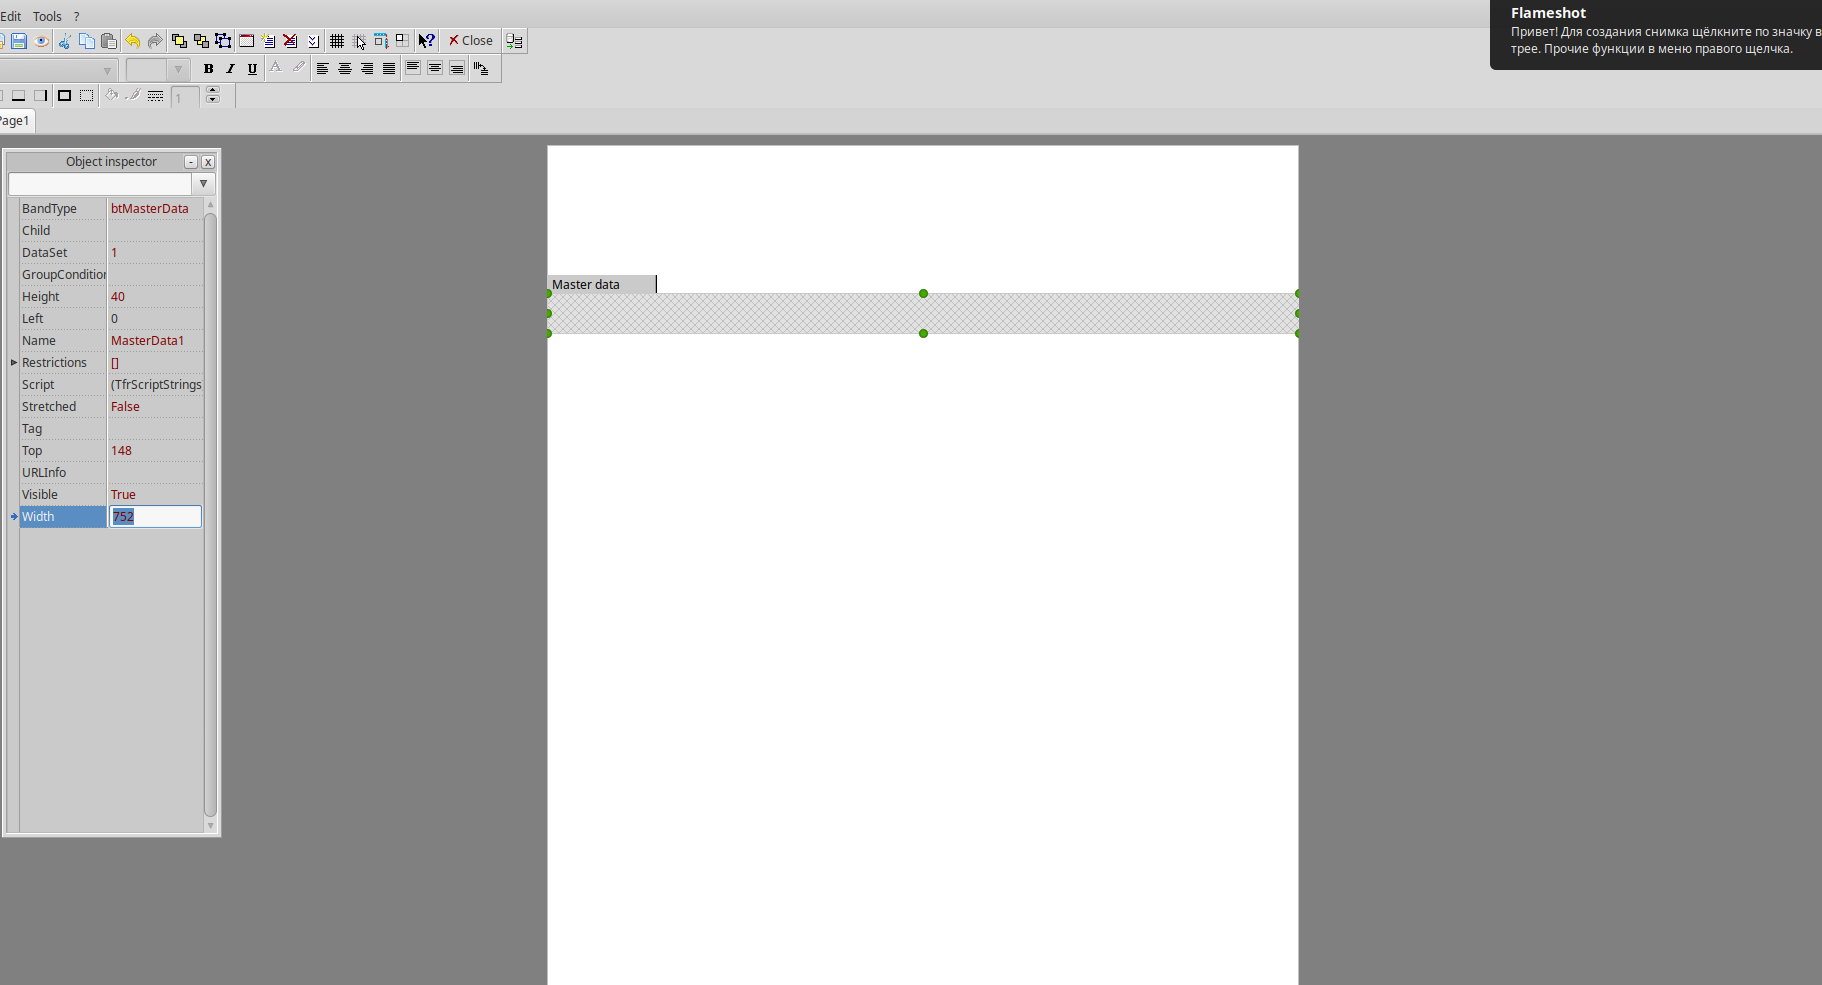Toggle the Show grid button
This screenshot has width=1822, height=985.
coord(337,41)
